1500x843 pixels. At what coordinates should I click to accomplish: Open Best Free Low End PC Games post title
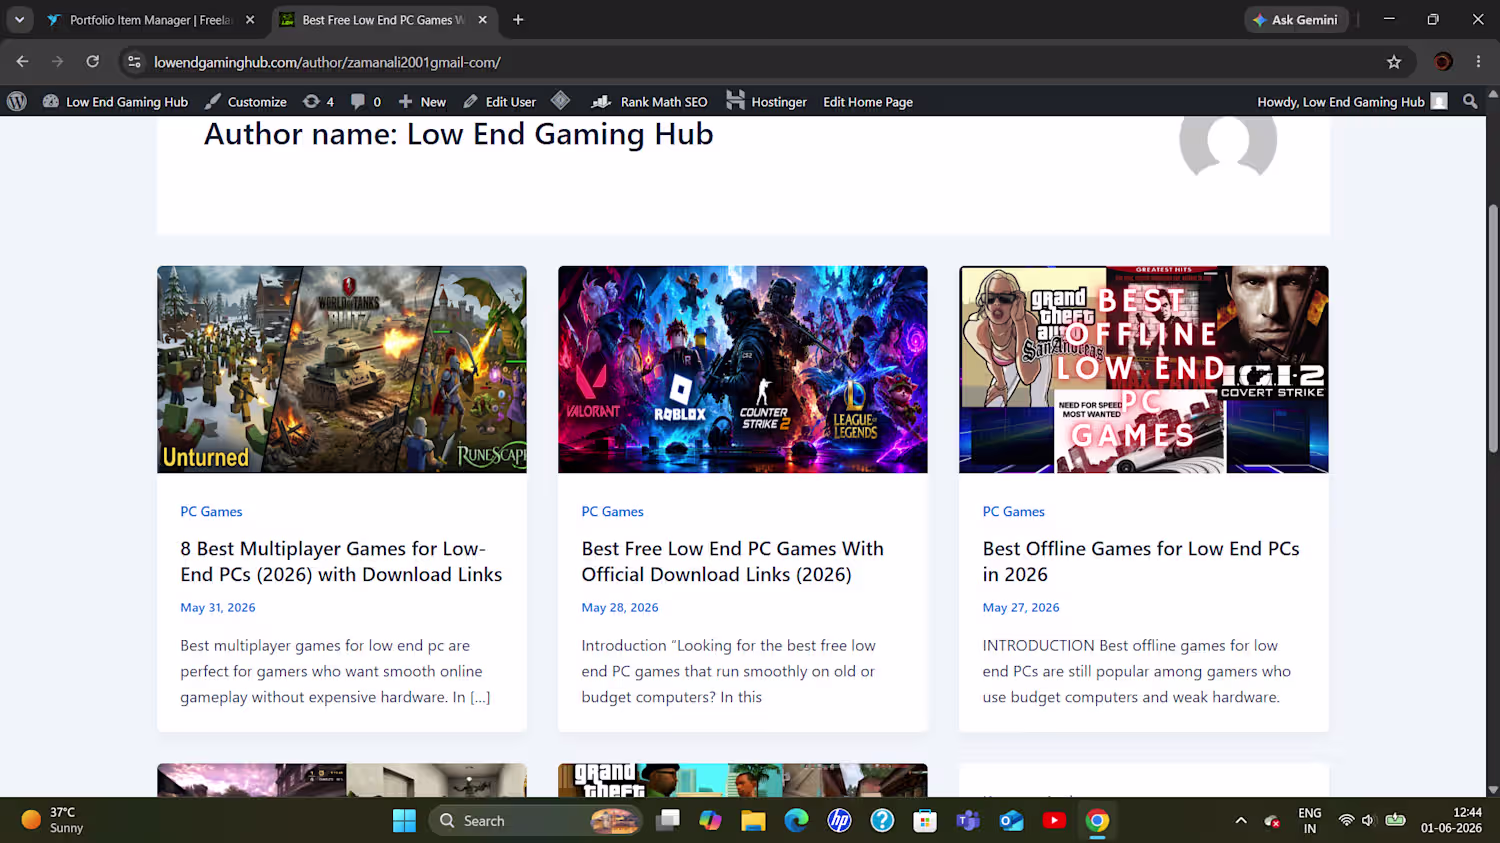733,562
